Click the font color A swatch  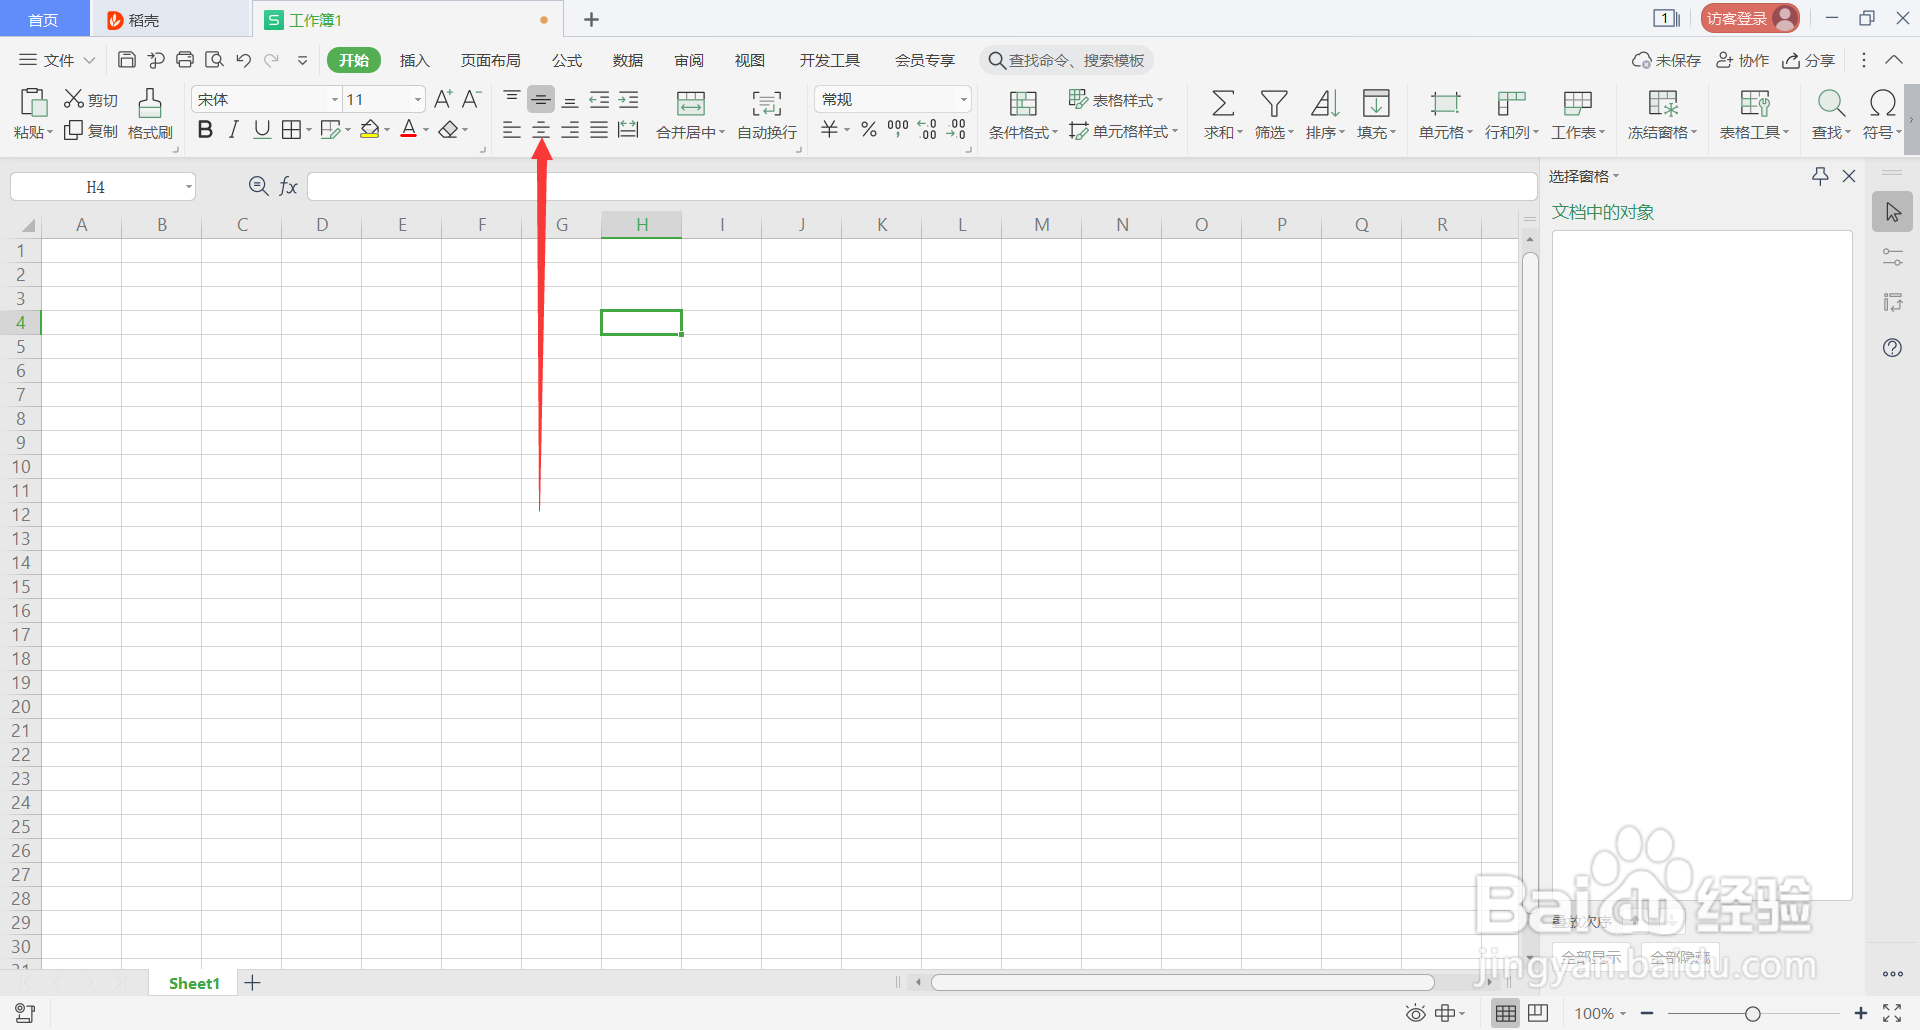point(408,130)
